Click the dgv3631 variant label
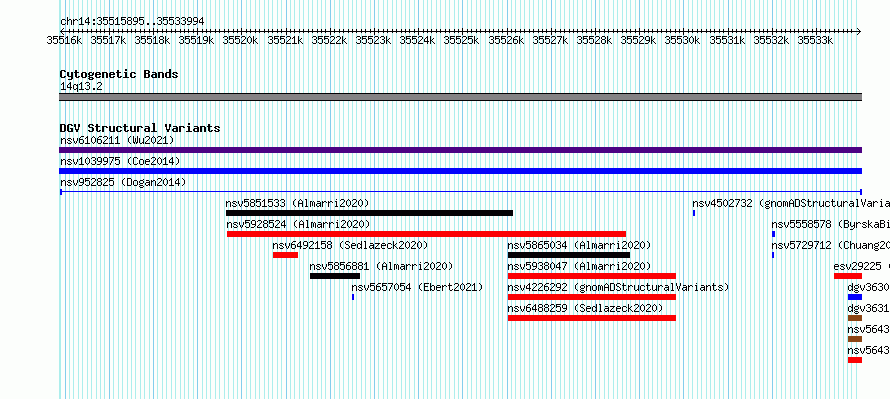 click(x=868, y=308)
